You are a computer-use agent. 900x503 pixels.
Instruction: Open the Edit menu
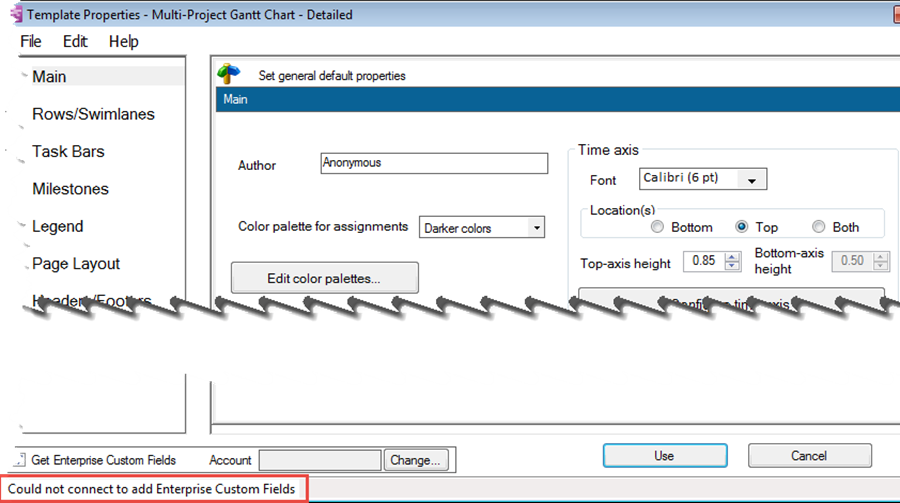(75, 41)
